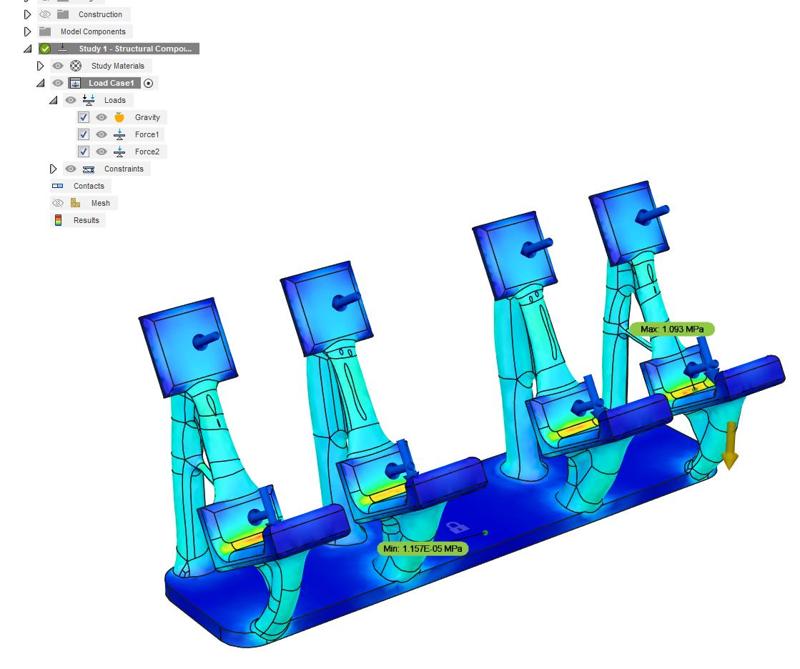Select the Contacts label
The height and width of the screenshot is (669, 800).
tap(88, 186)
